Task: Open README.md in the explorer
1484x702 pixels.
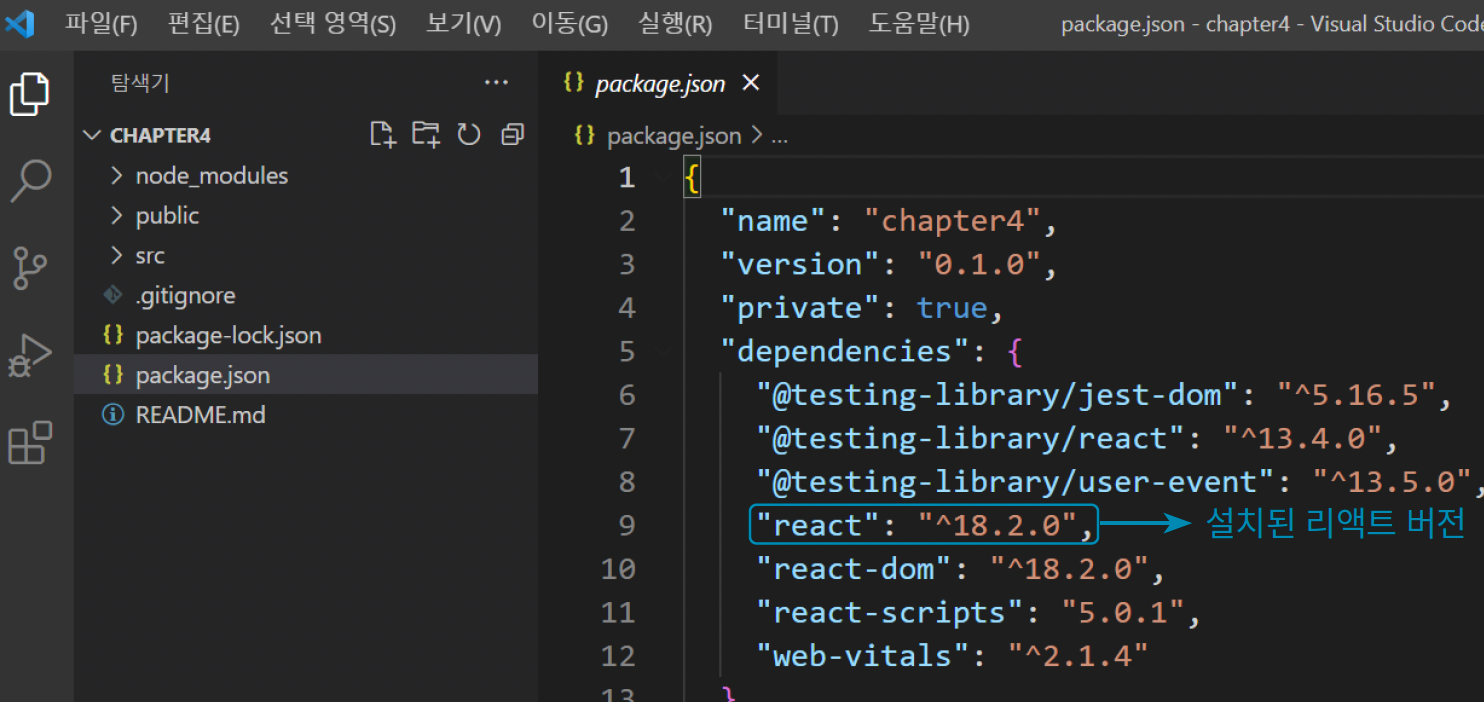Action: click(306, 415)
